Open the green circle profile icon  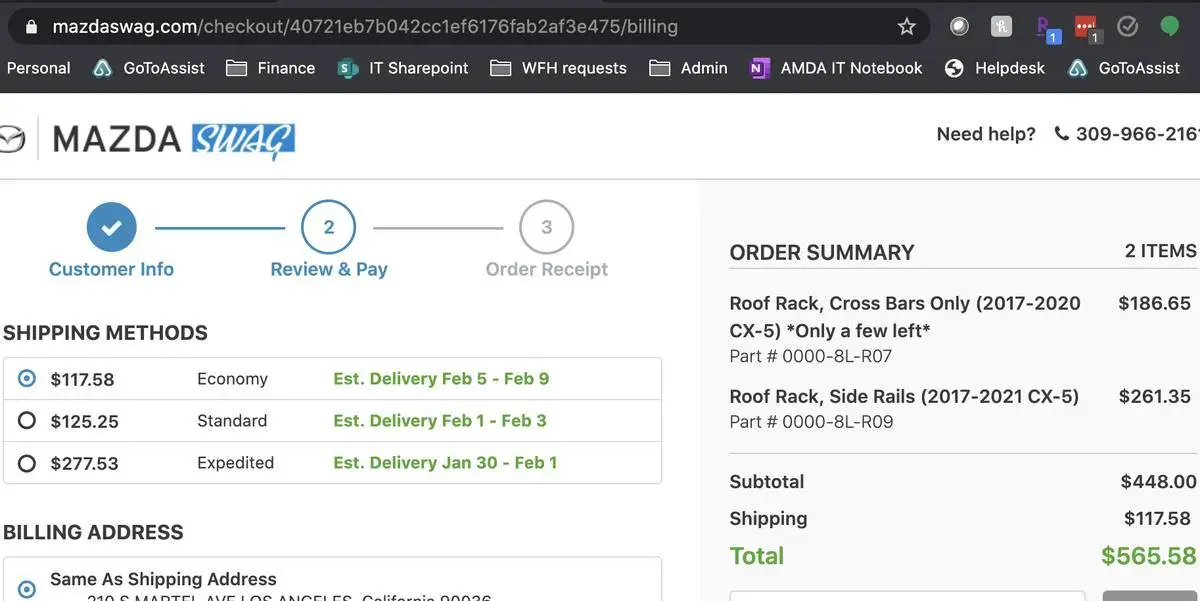[1170, 27]
